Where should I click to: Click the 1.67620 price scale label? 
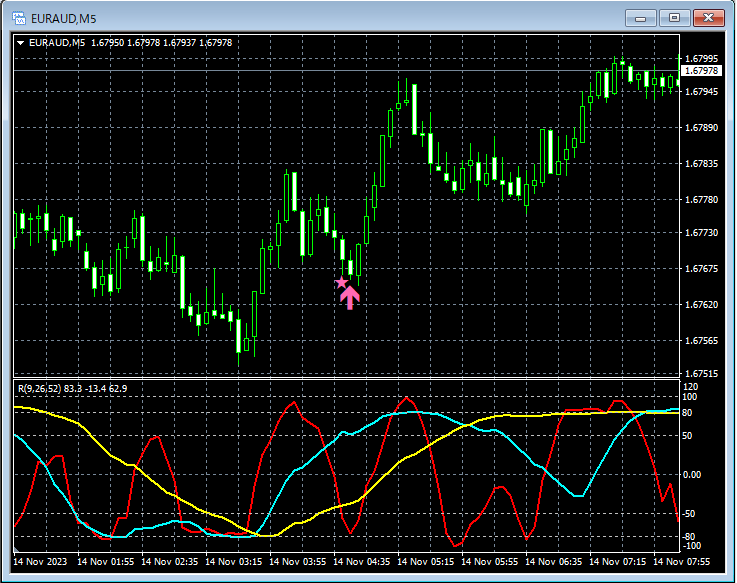point(701,305)
